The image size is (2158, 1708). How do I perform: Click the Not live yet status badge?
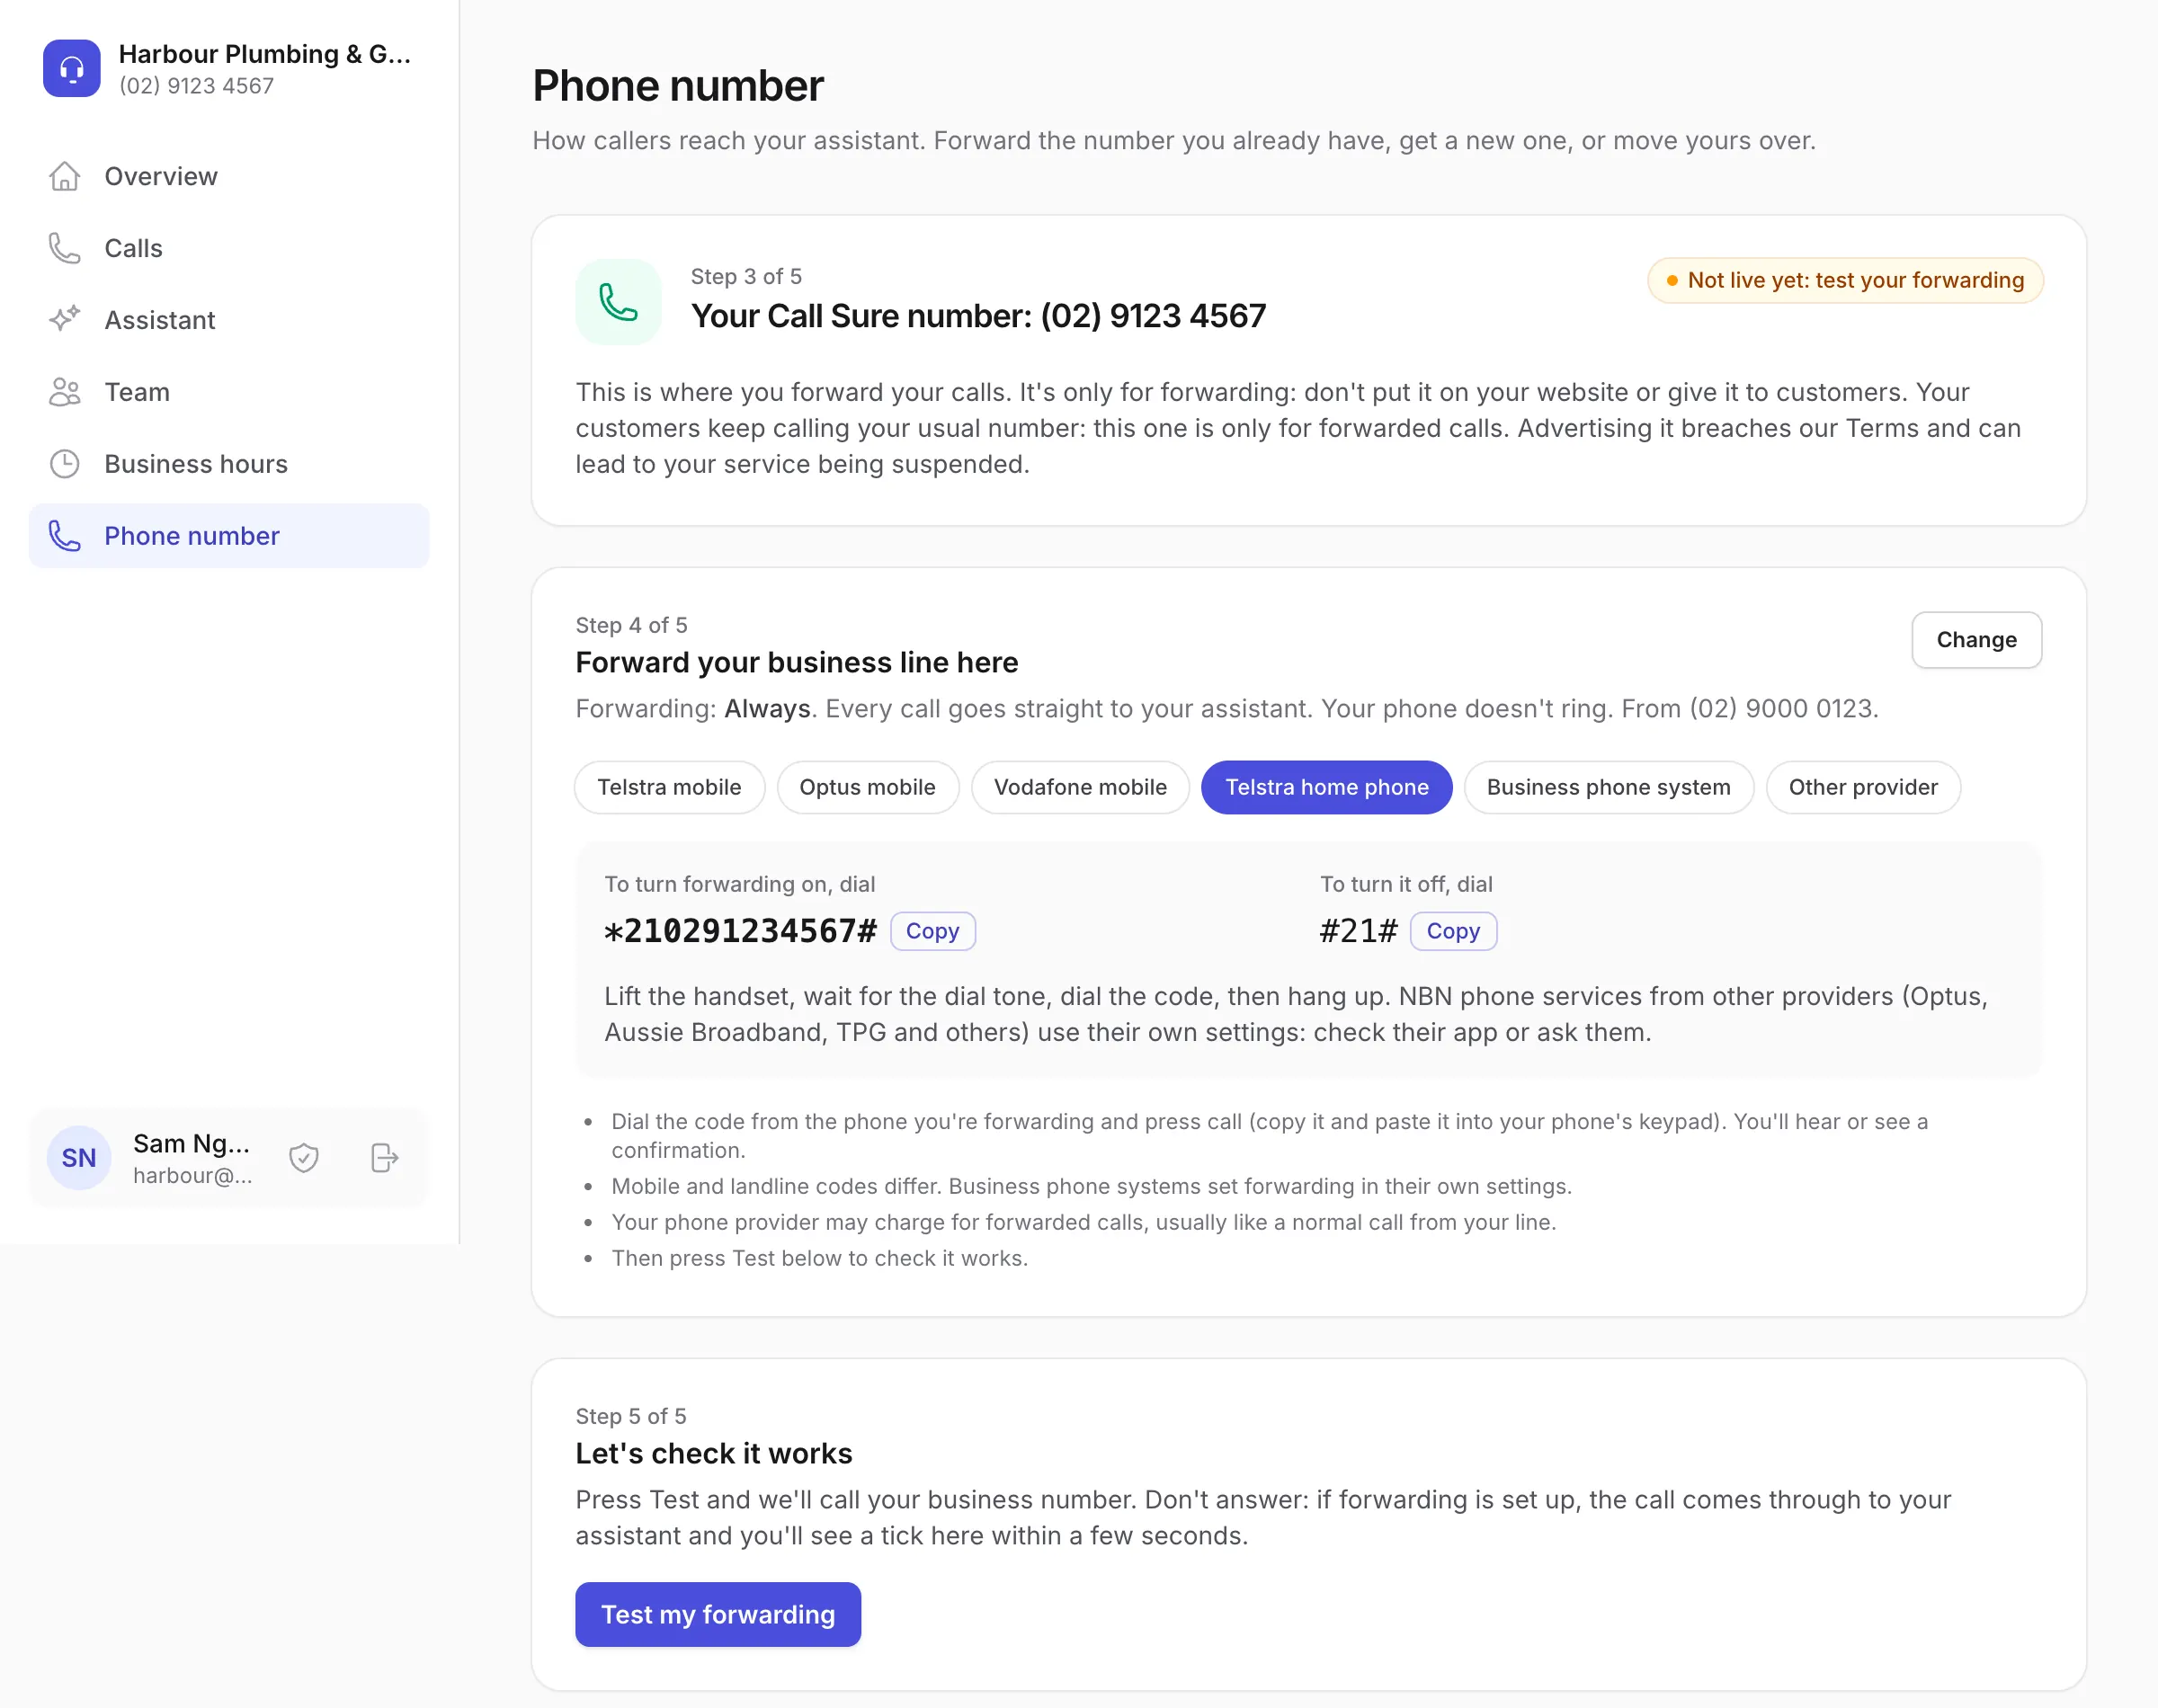click(x=1845, y=281)
